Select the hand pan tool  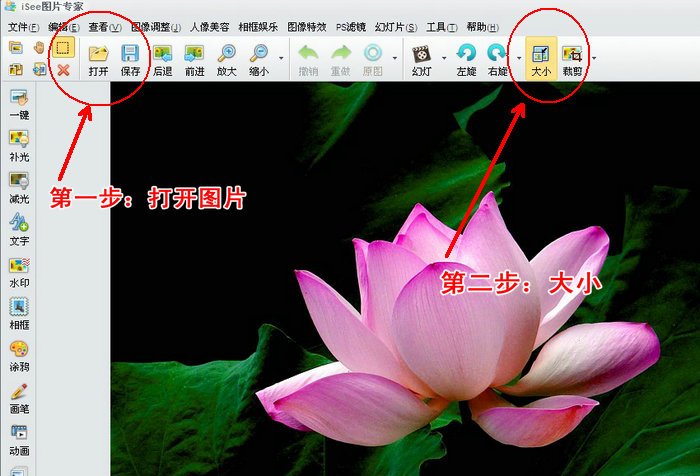39,48
